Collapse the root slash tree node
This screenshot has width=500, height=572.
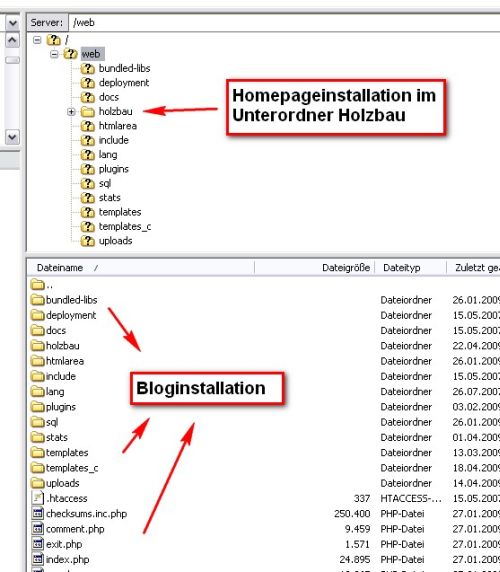pyautogui.click(x=37, y=40)
